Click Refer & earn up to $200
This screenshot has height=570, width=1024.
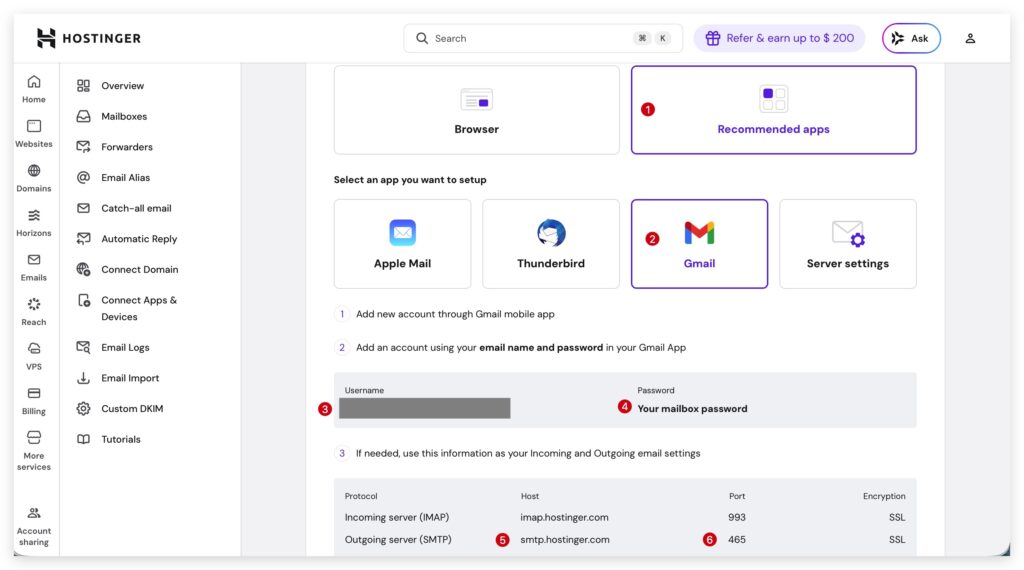tap(779, 38)
